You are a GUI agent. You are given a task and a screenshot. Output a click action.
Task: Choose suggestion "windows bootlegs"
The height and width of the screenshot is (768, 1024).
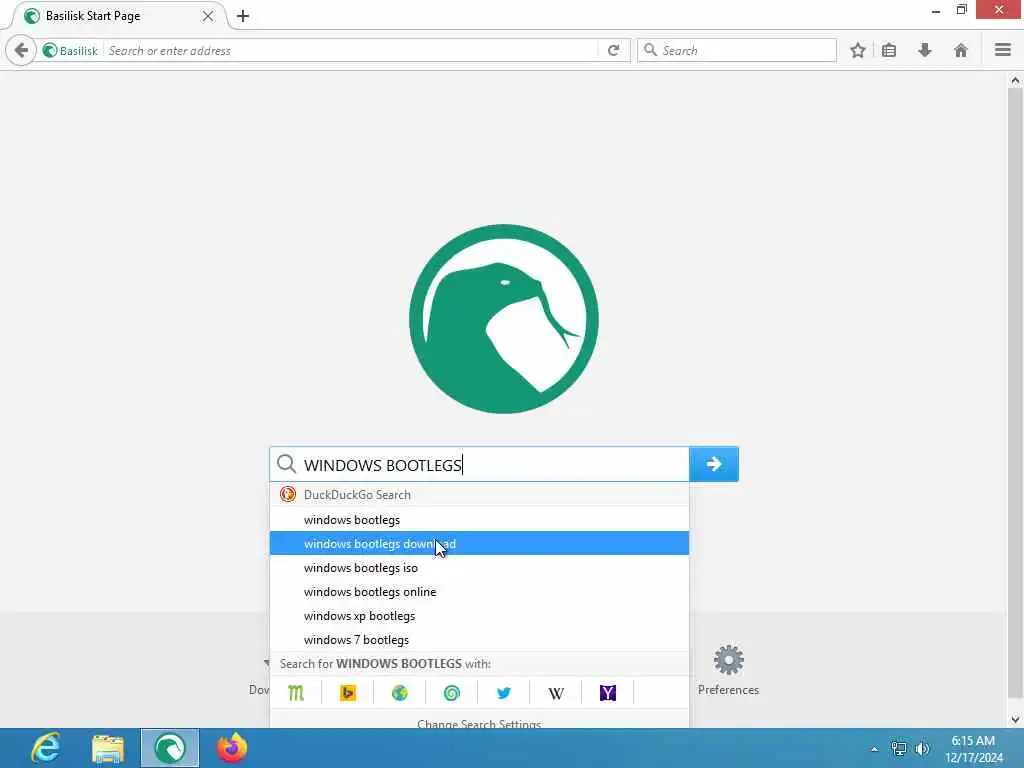pos(479,520)
